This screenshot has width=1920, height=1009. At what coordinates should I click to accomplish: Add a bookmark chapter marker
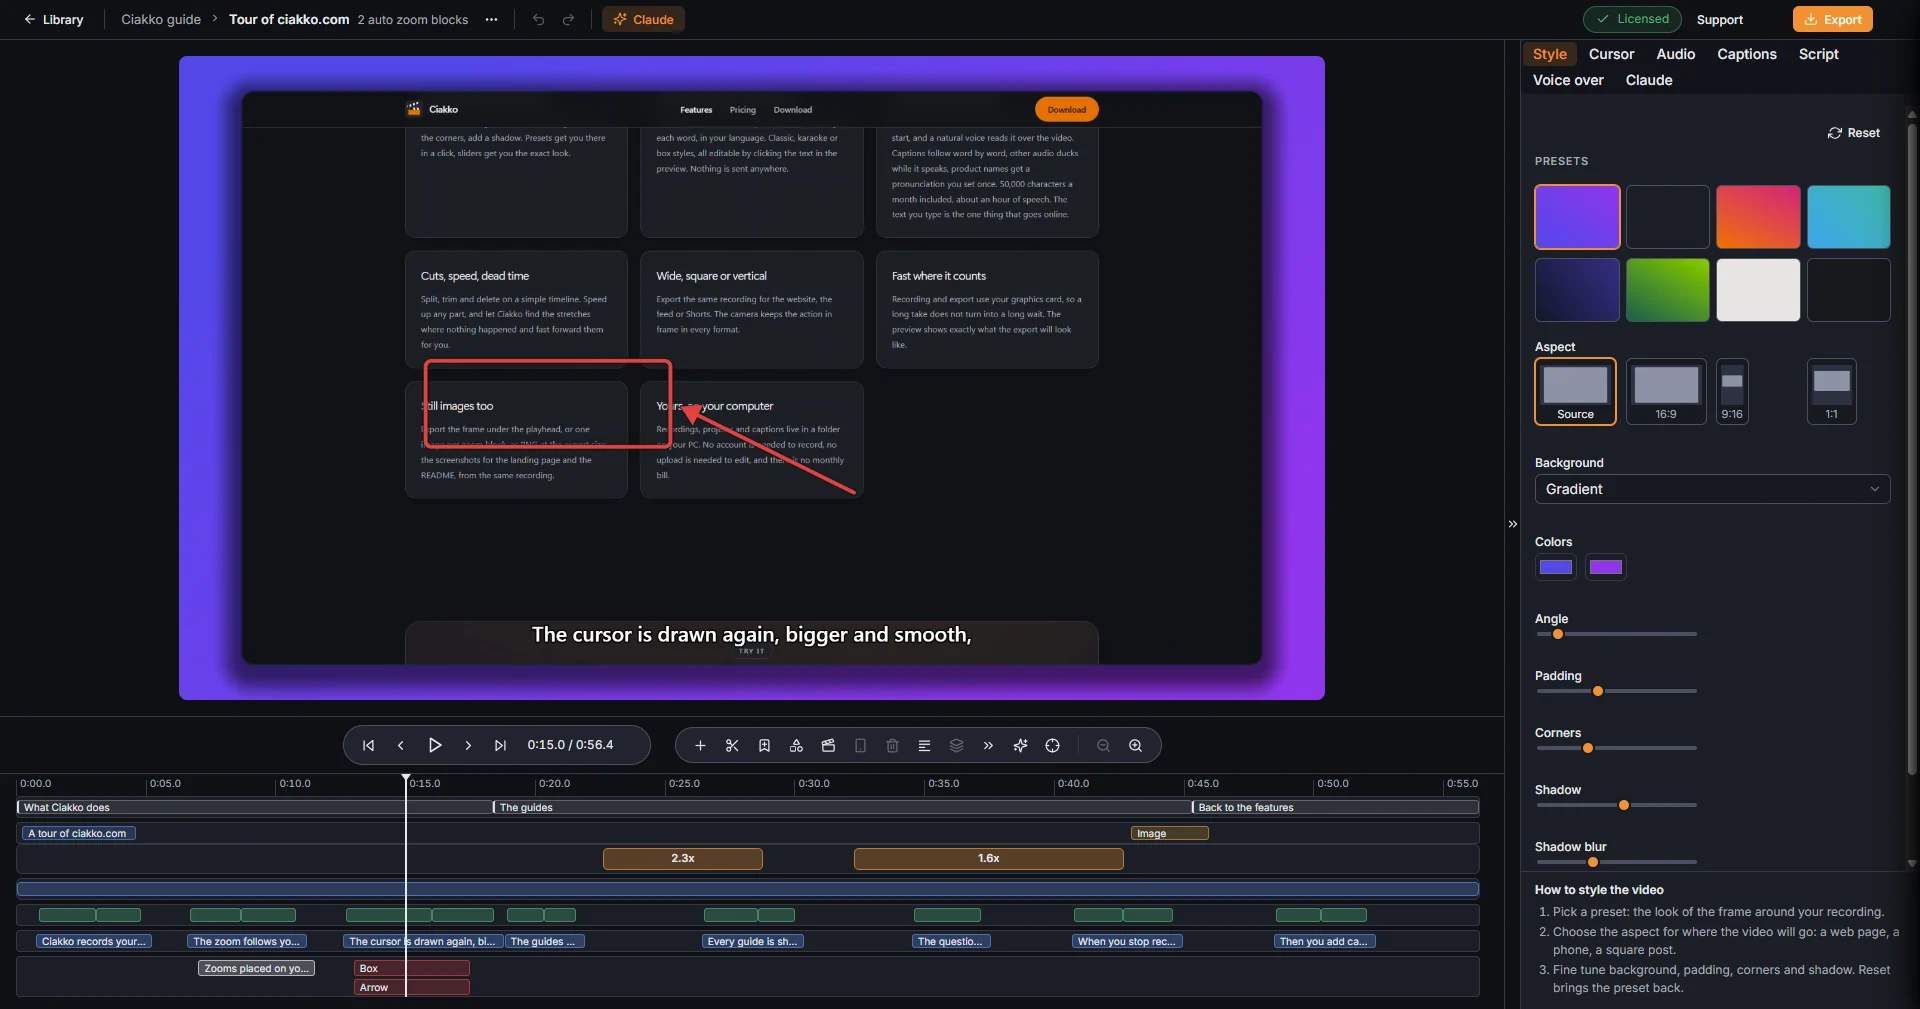point(764,746)
